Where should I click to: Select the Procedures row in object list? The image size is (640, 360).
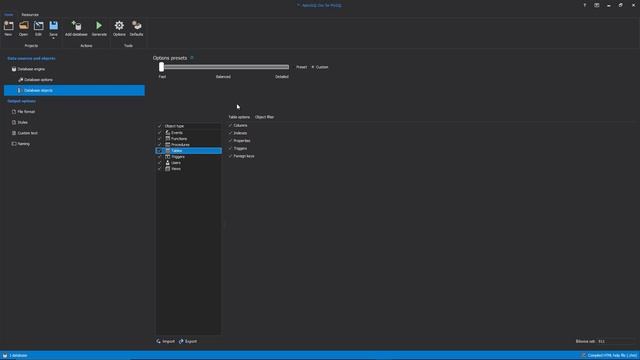(189, 144)
